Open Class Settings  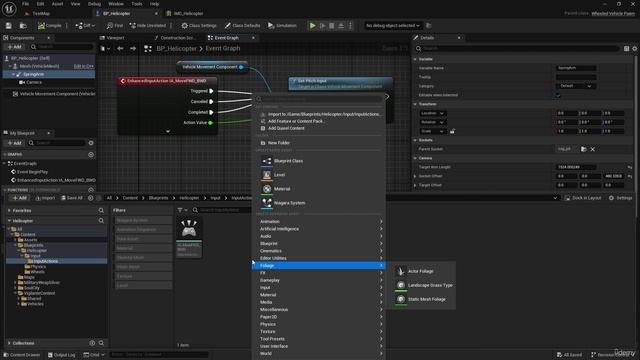199,26
